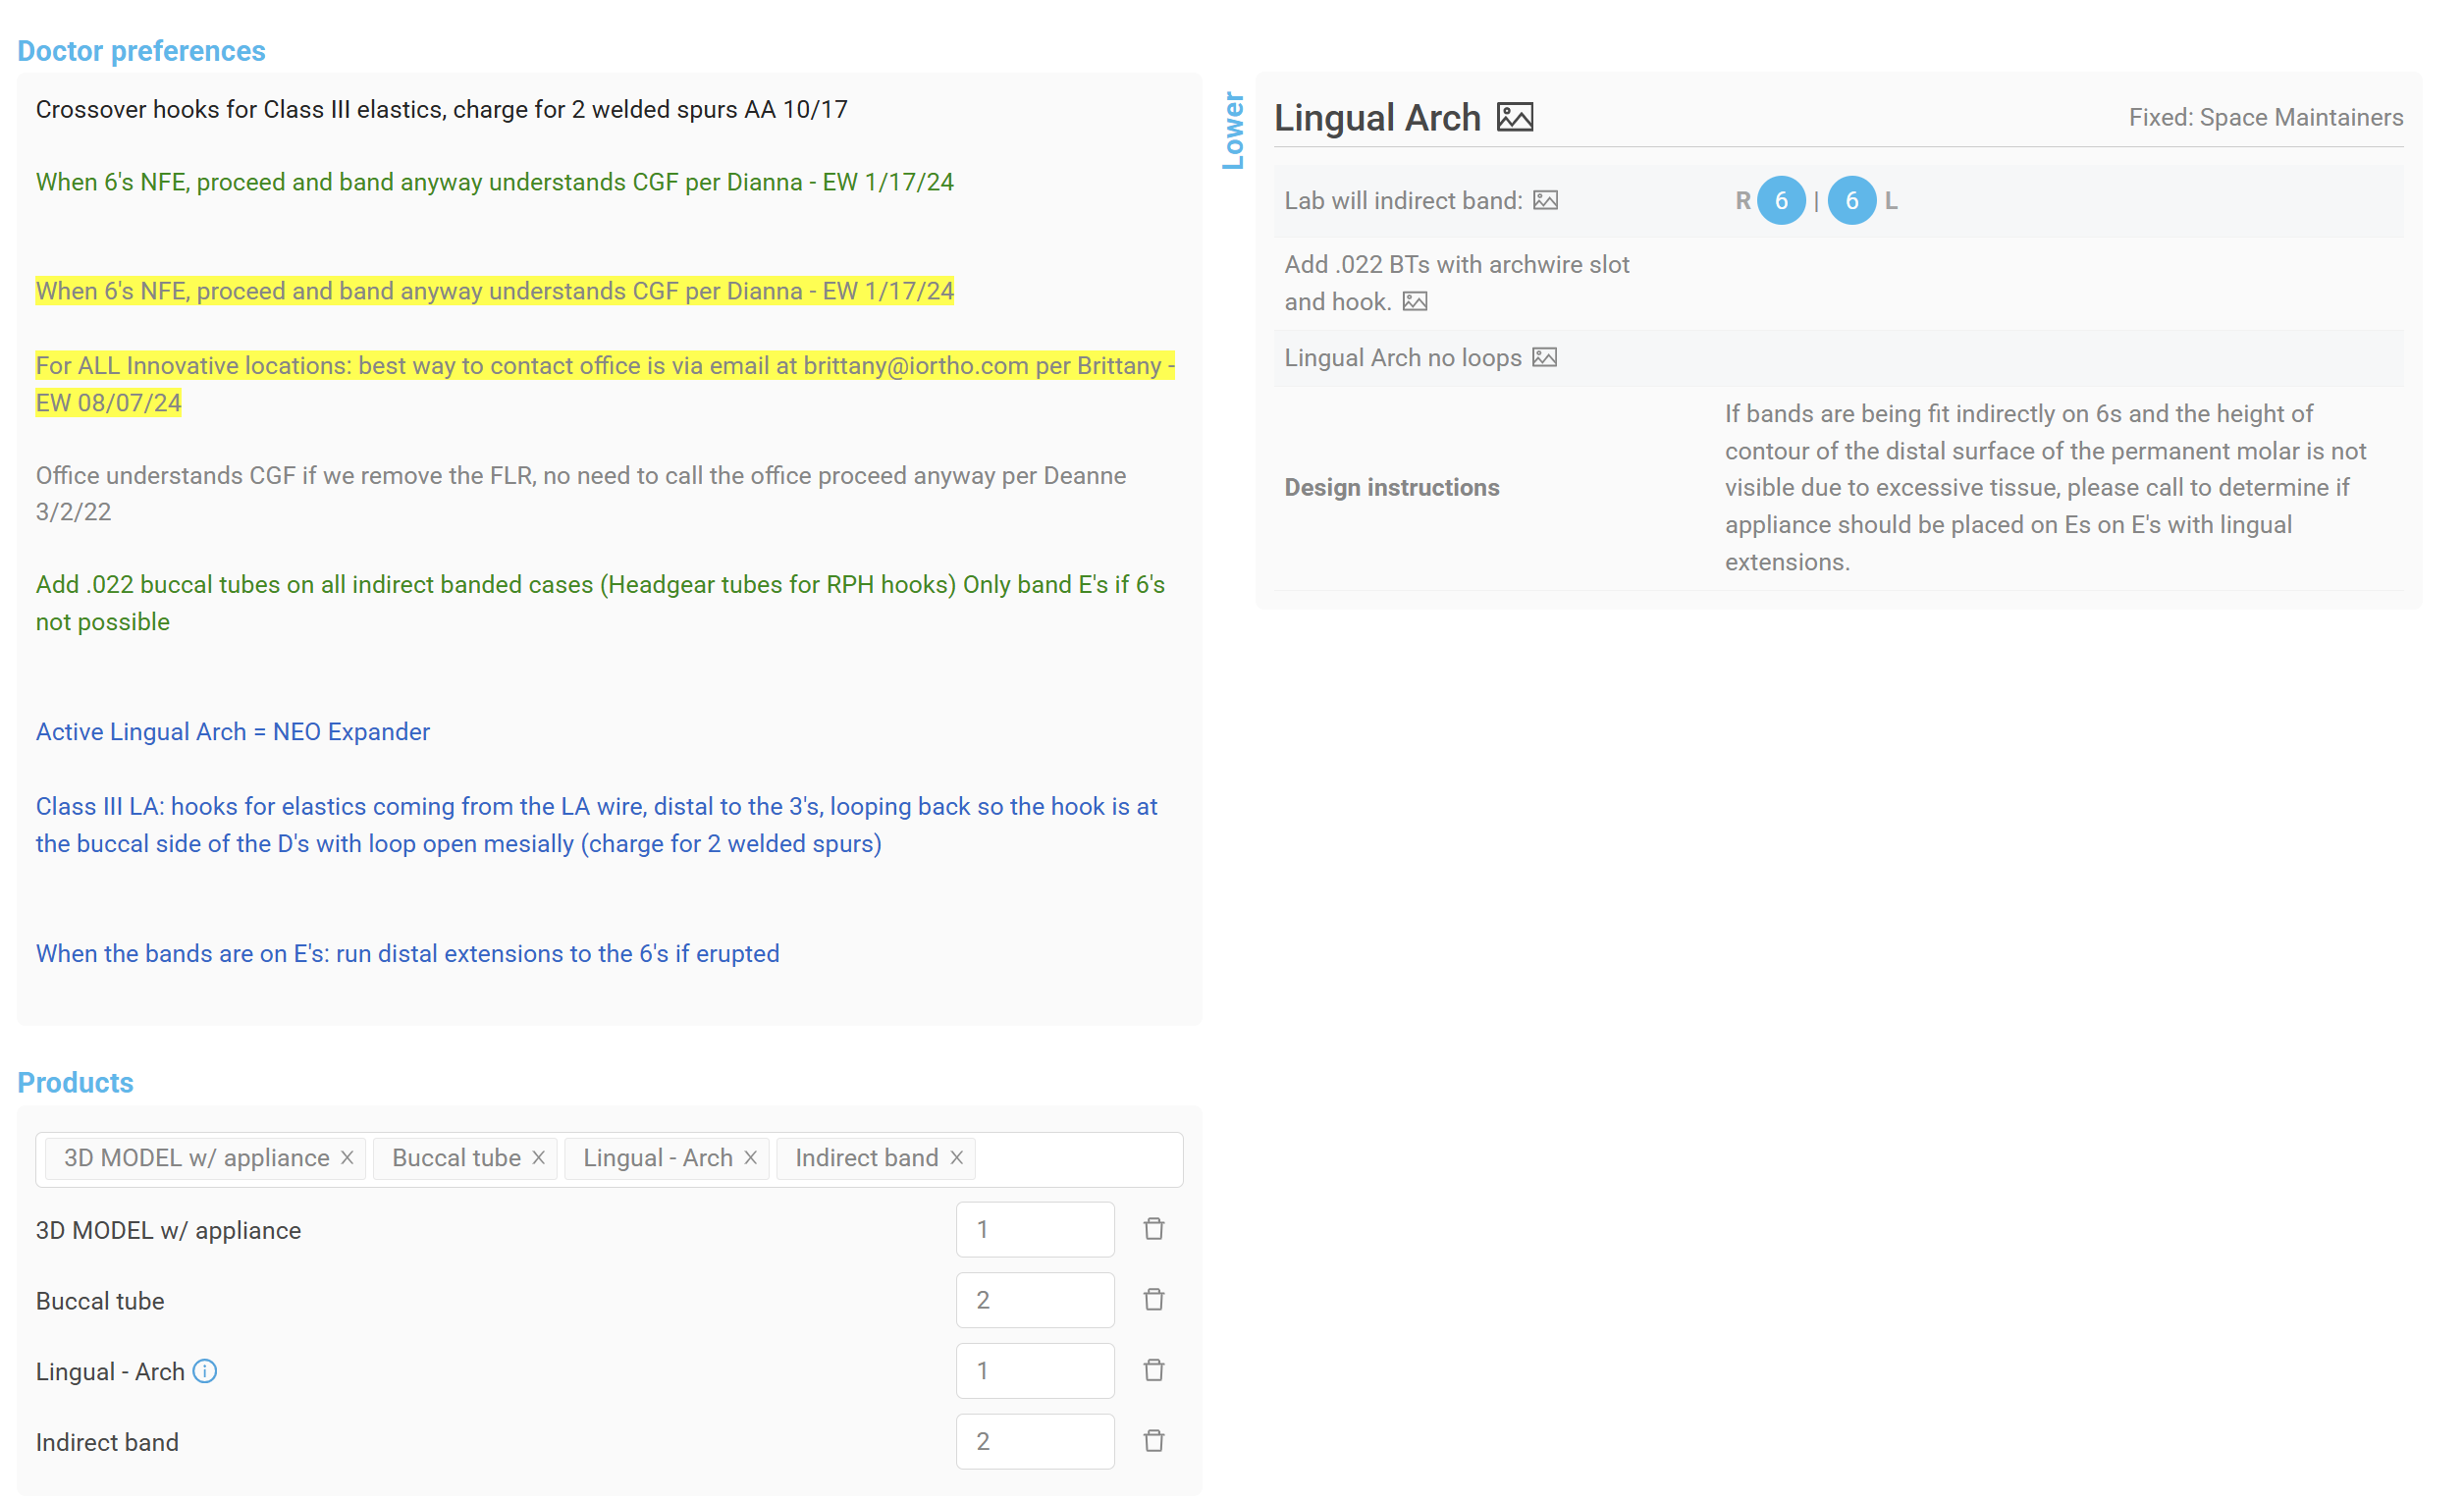Remove 'Indirect band' product tag
This screenshot has width=2464, height=1500.
[x=956, y=1158]
